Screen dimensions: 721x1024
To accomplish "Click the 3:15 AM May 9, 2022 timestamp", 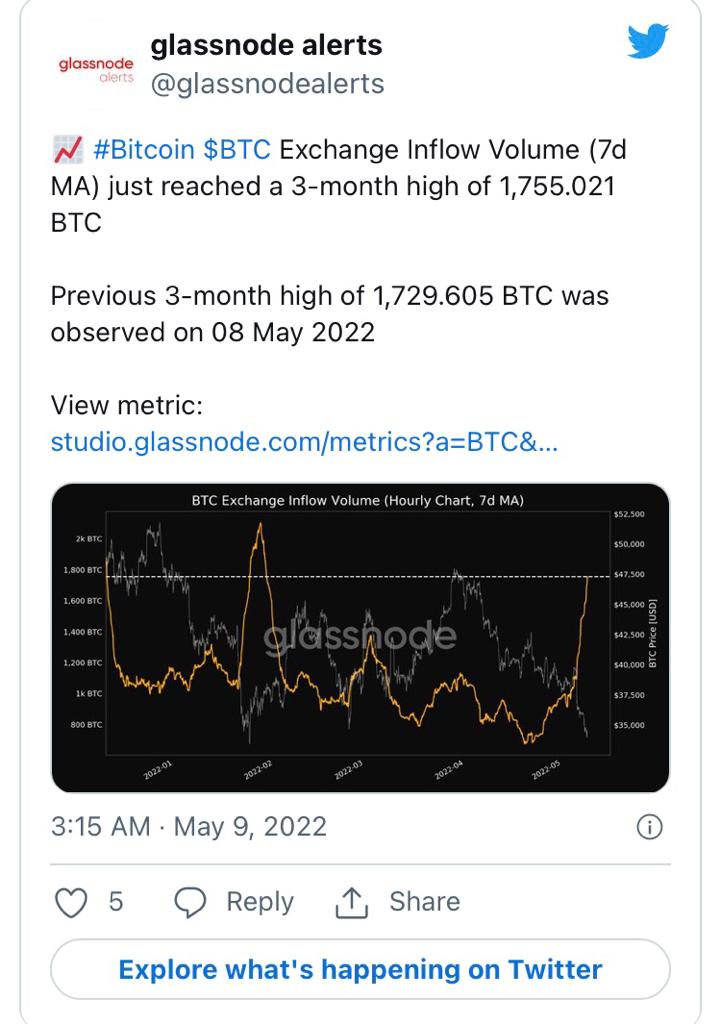I will coord(189,827).
